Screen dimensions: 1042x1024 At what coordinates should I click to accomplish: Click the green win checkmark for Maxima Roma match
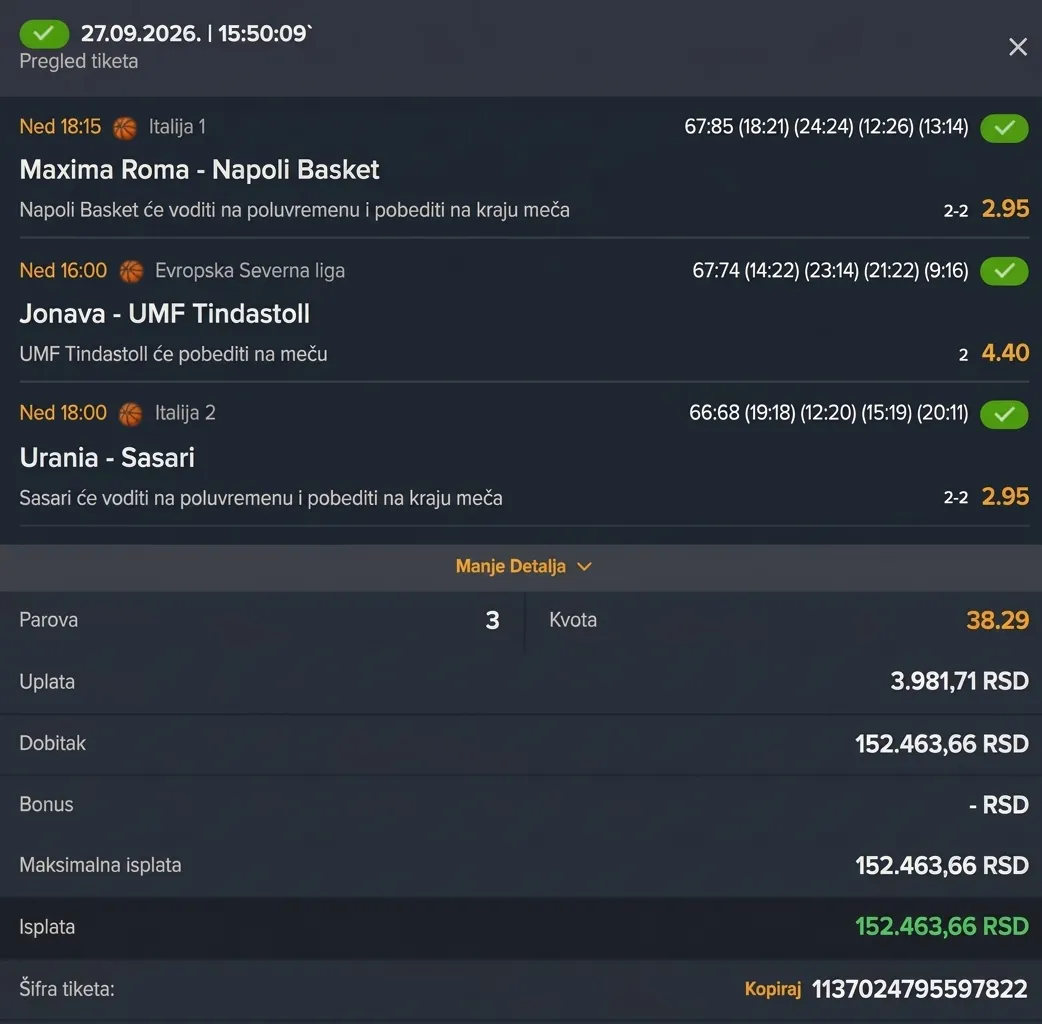point(1004,128)
